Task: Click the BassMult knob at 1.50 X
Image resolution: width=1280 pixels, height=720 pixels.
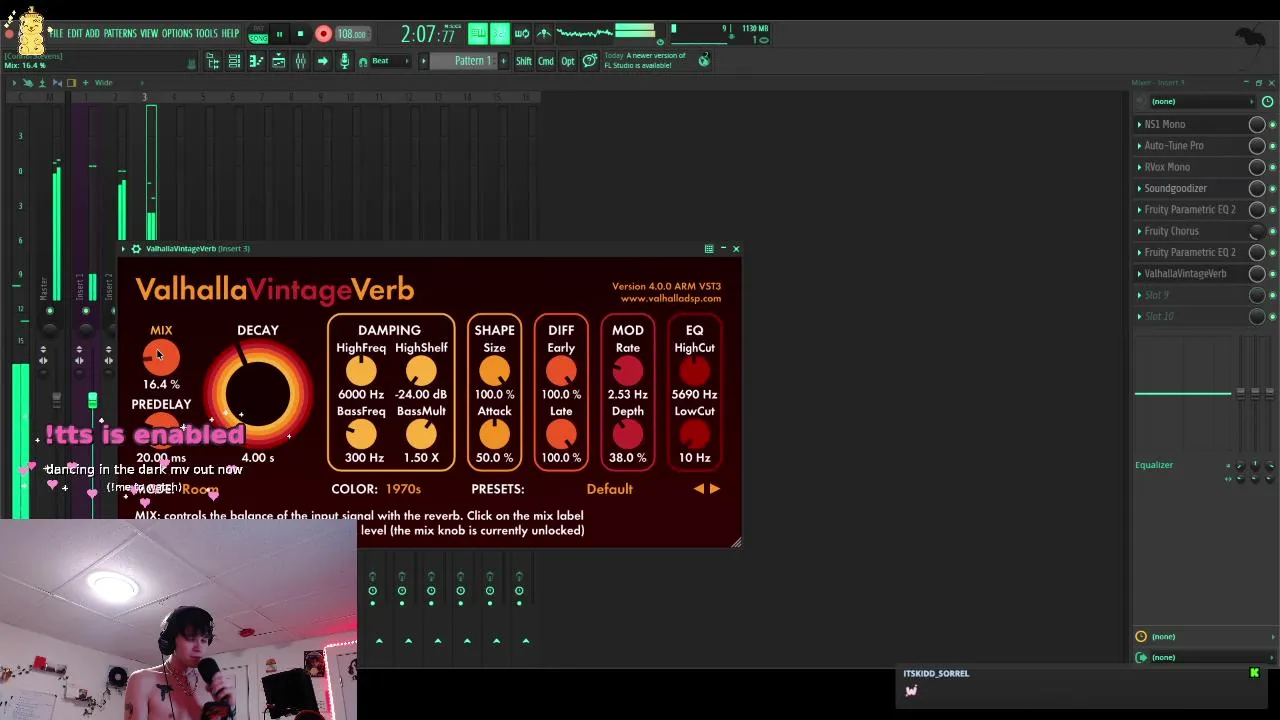Action: point(421,434)
